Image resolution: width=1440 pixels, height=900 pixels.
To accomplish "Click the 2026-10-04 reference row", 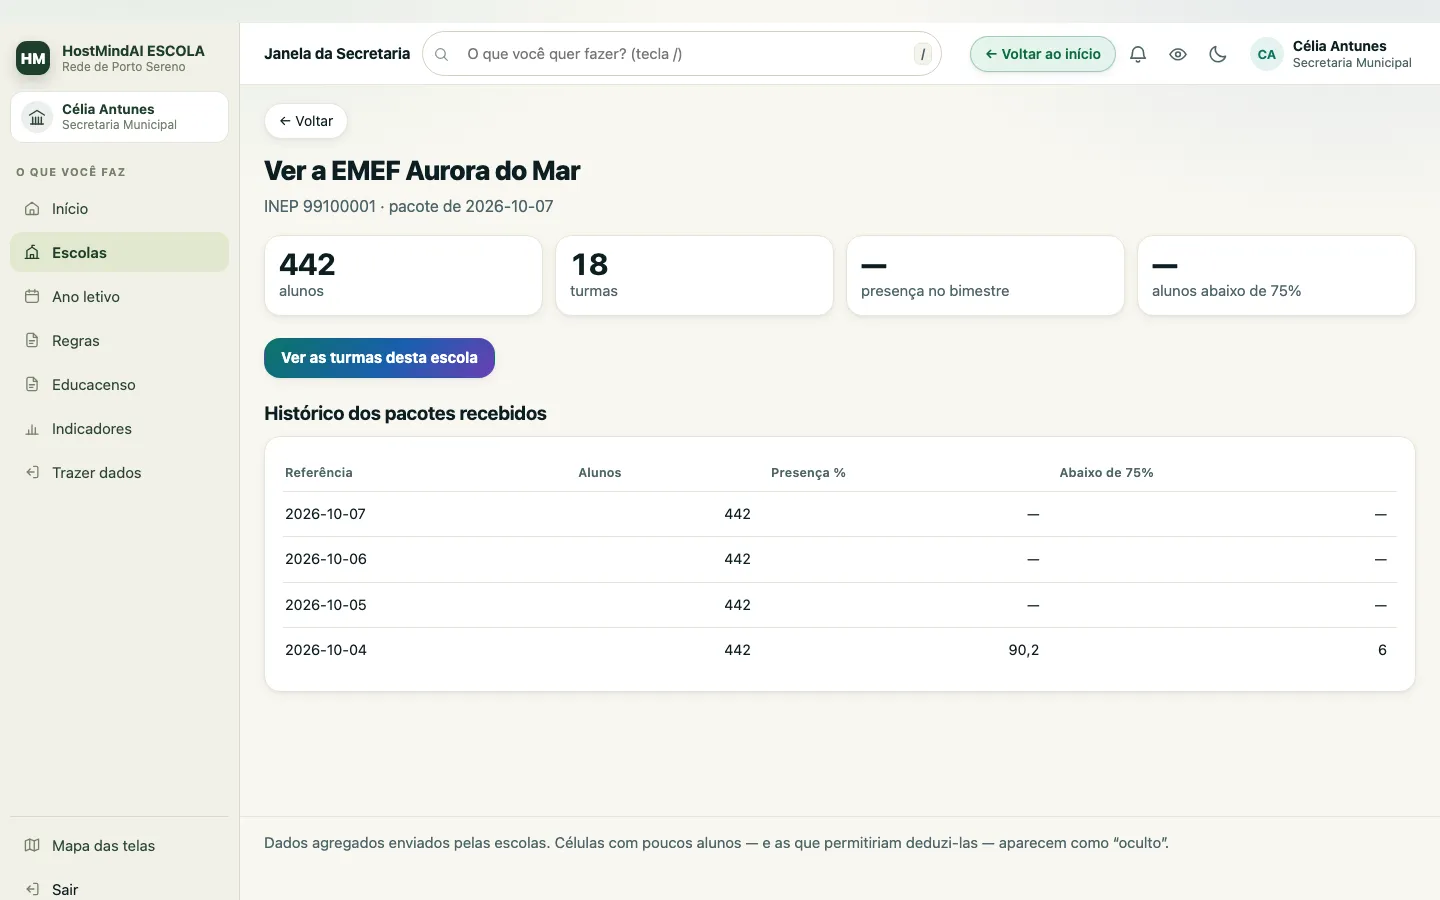I will pos(840,650).
